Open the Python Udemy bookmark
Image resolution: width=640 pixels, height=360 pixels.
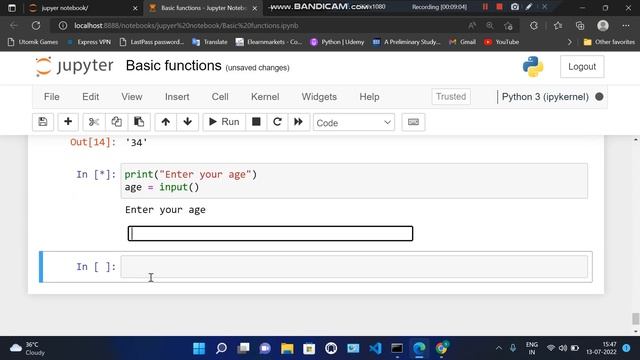(x=337, y=42)
